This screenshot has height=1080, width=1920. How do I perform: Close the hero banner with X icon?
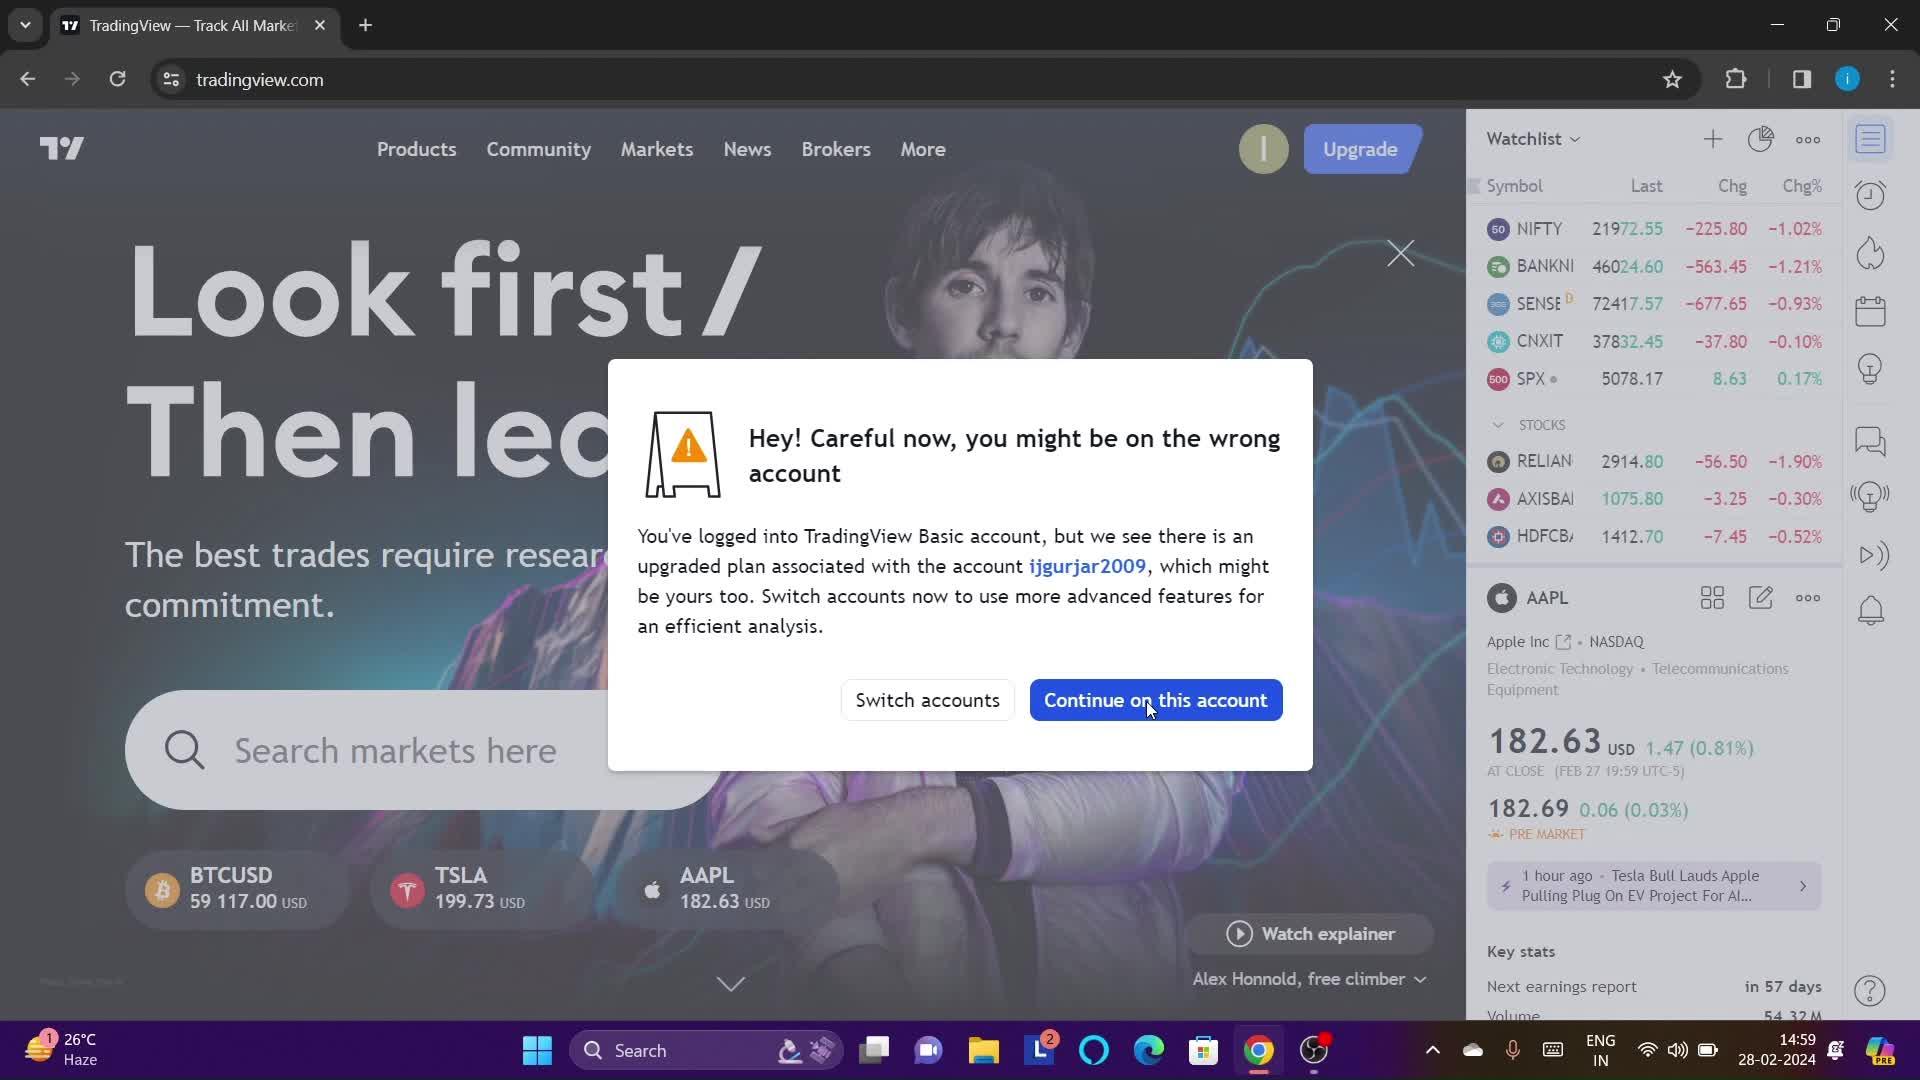pos(1400,253)
